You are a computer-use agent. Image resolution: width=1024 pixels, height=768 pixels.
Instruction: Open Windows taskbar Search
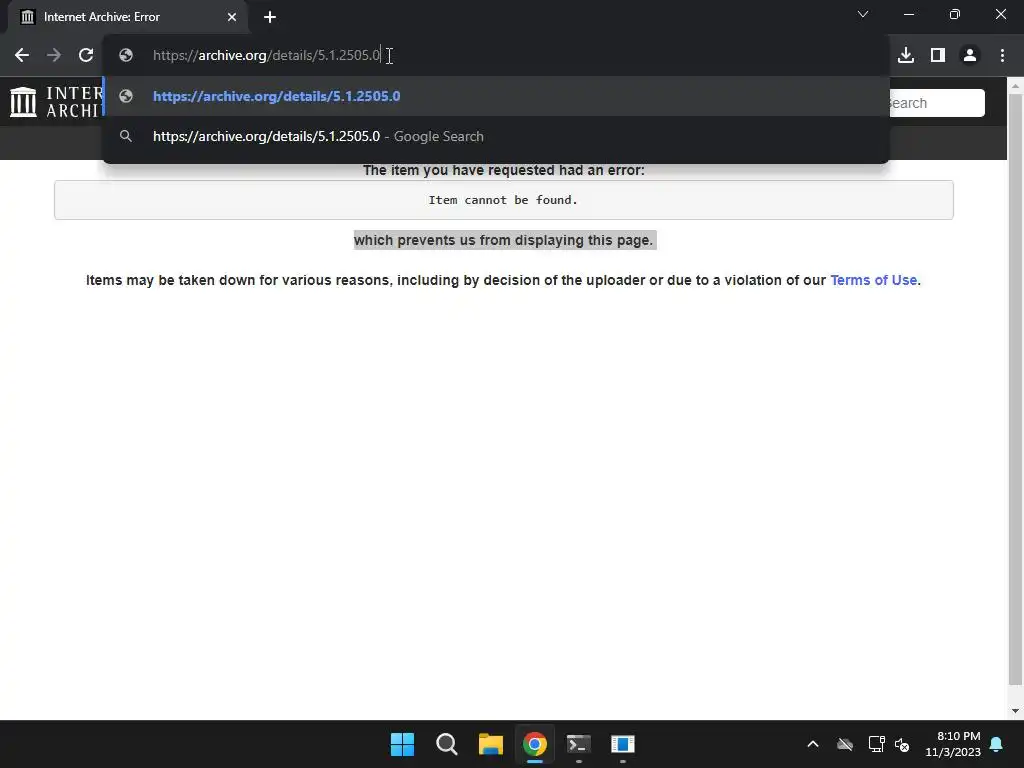447,744
